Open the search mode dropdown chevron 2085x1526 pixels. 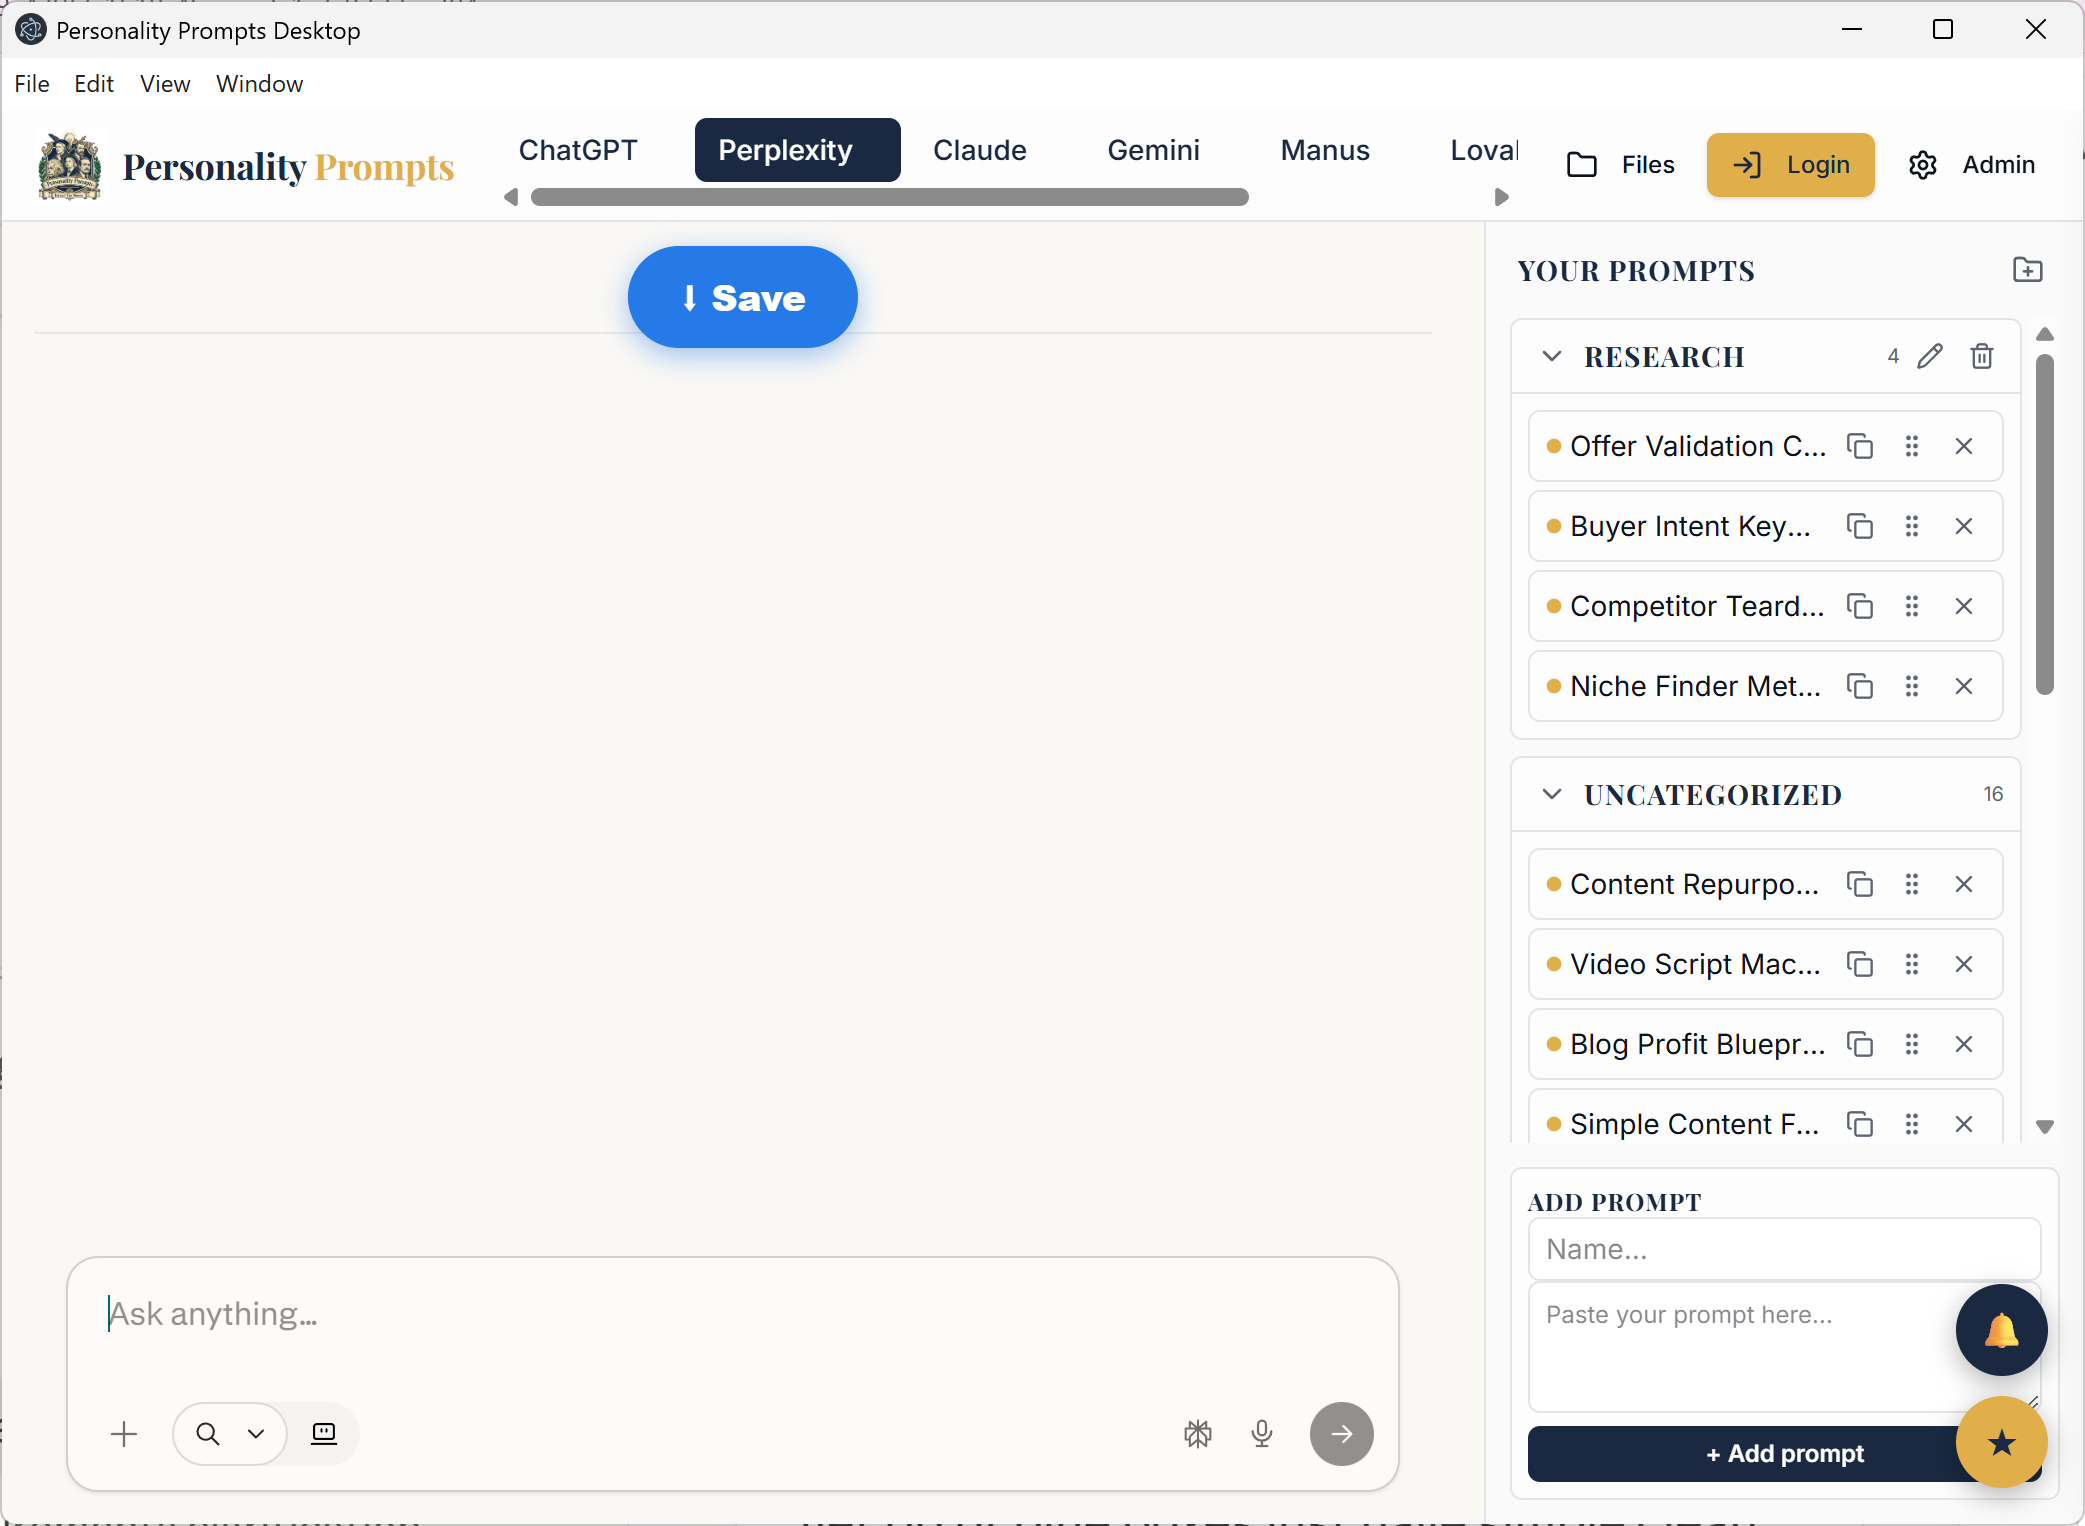click(256, 1434)
